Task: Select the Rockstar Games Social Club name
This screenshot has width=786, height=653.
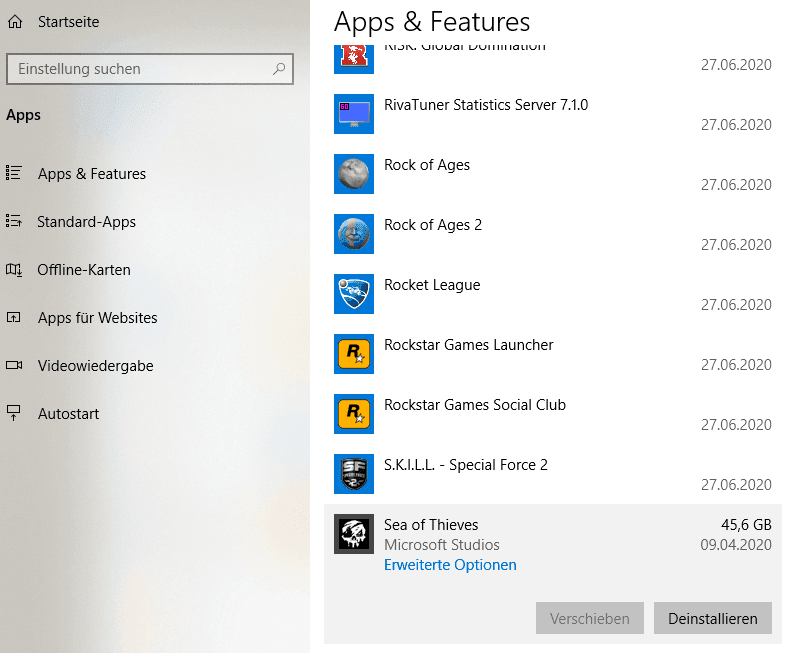Action: point(475,405)
